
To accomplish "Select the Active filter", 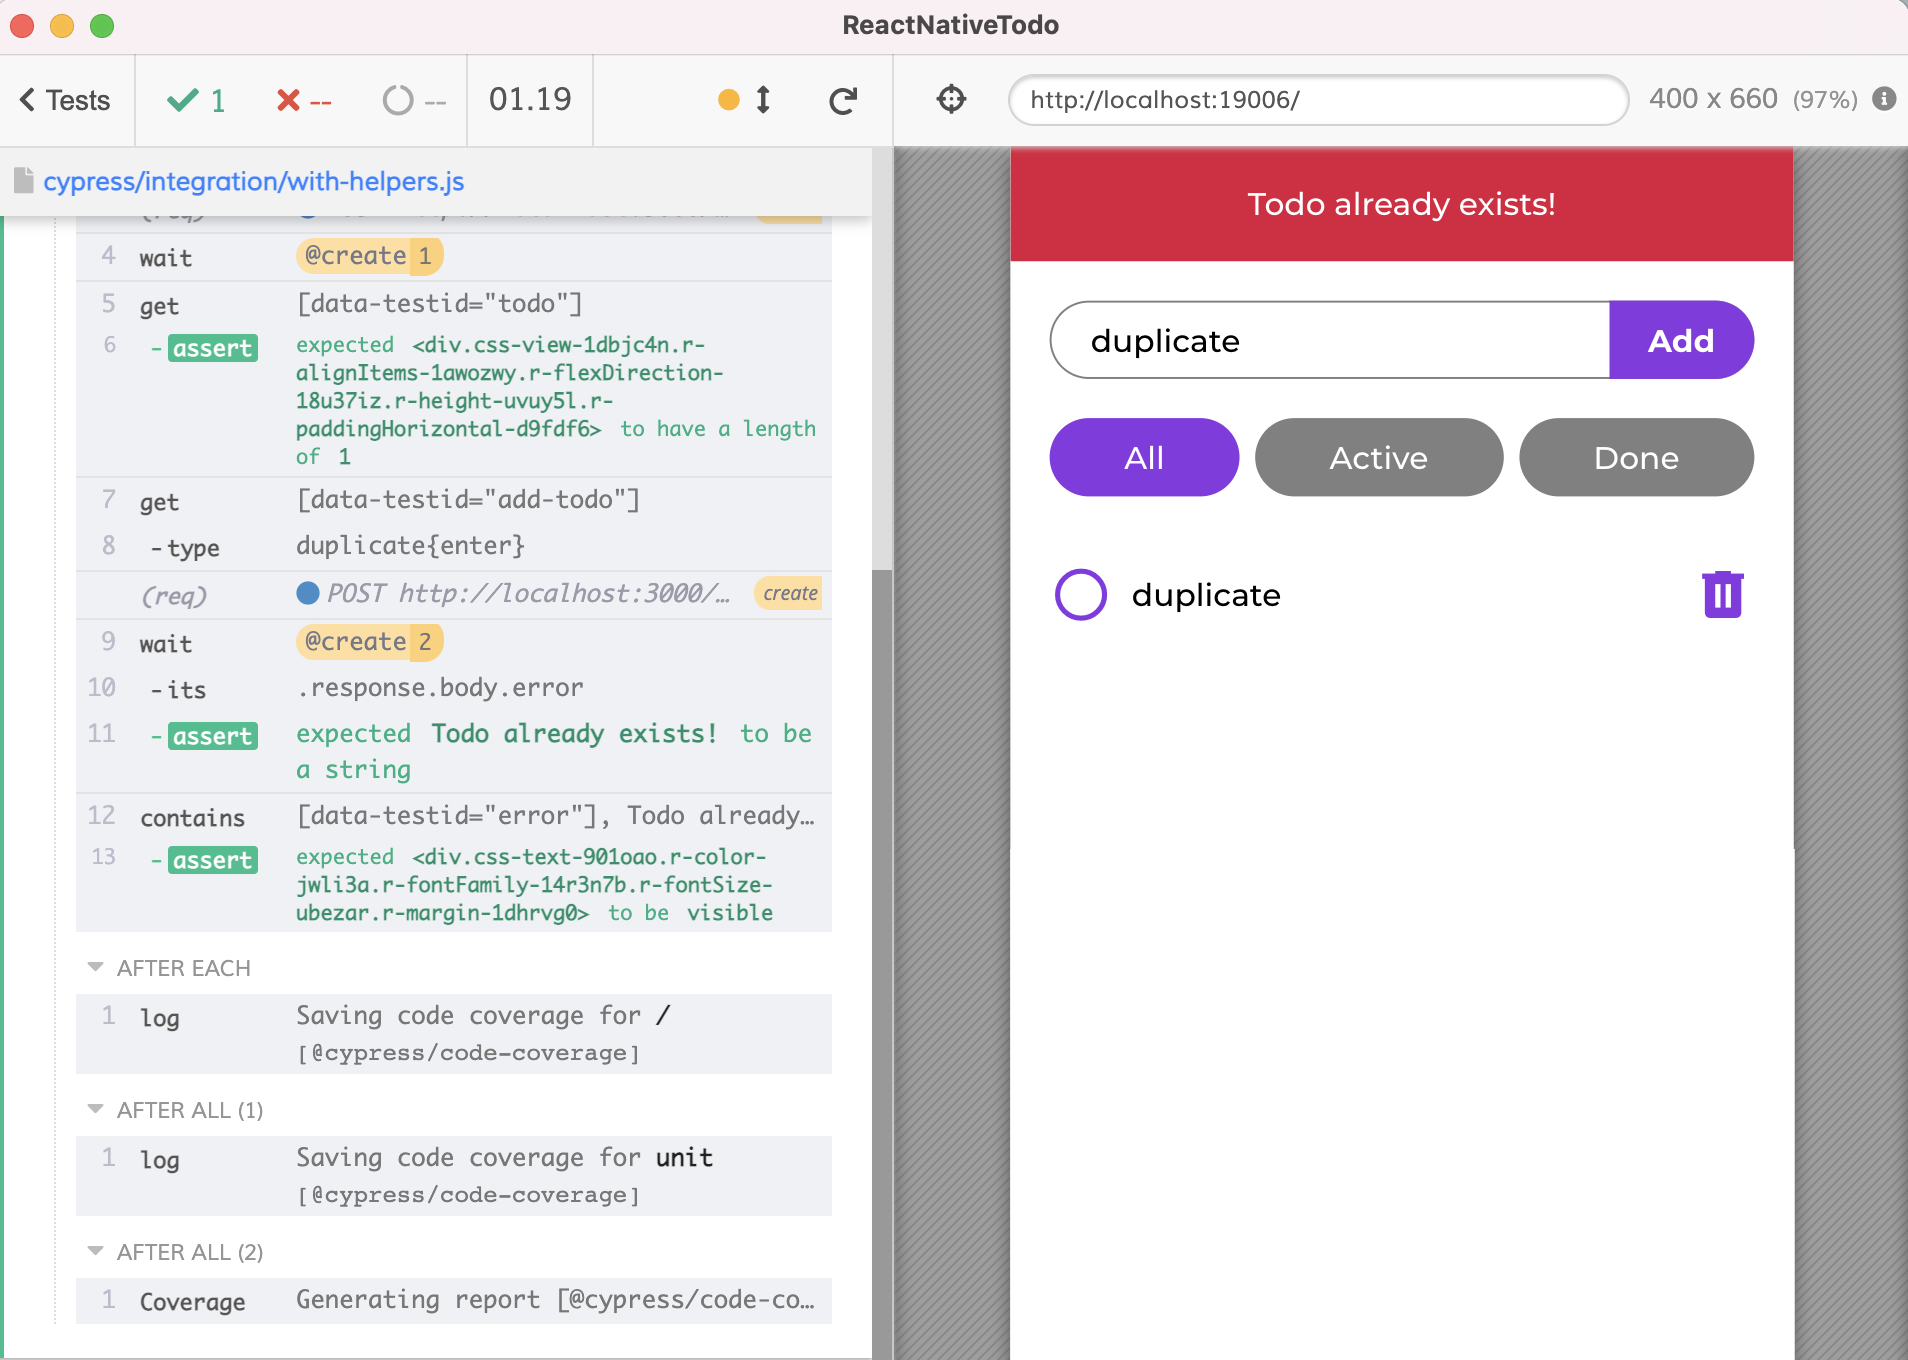I will pos(1378,457).
